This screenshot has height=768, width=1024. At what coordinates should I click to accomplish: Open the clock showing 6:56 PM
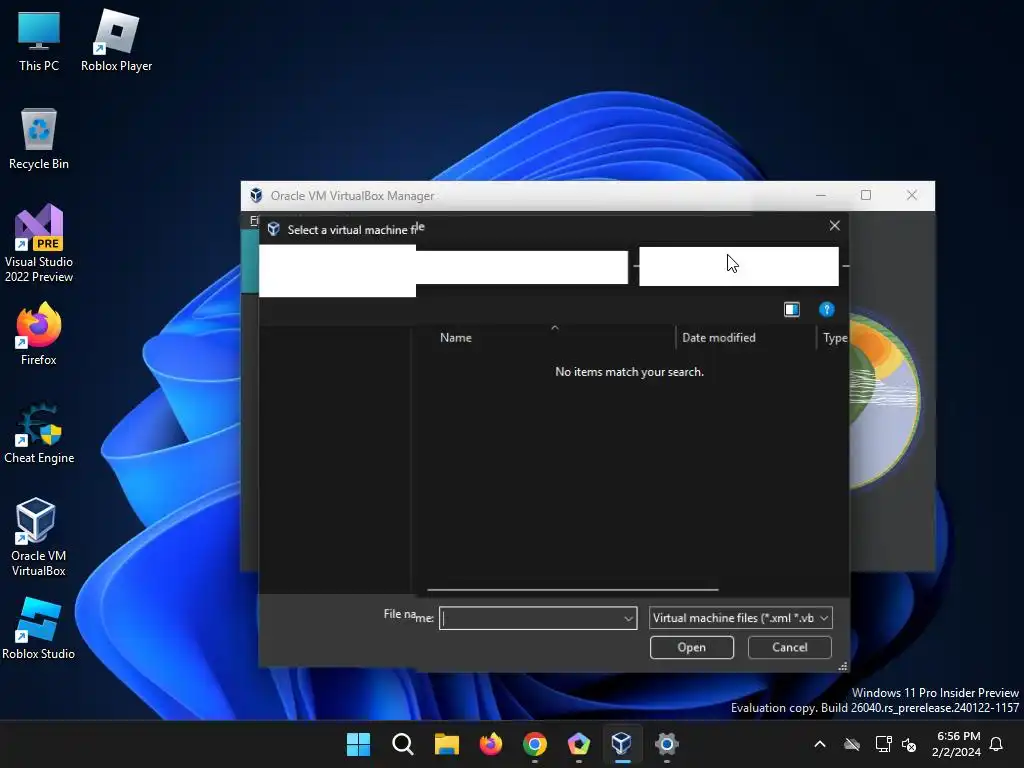[956, 744]
